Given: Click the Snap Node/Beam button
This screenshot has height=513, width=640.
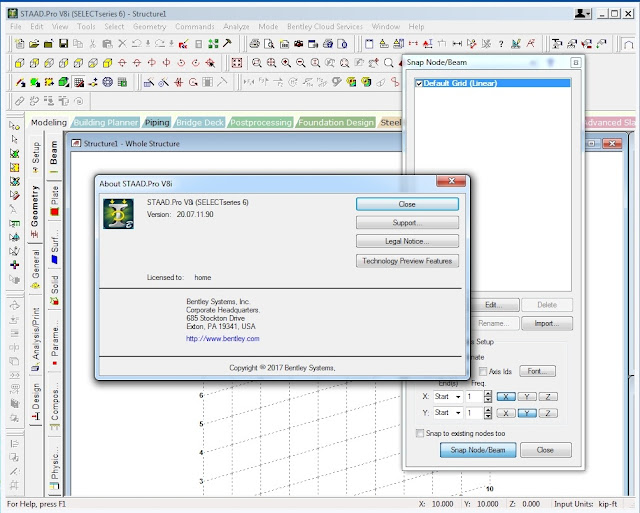Looking at the screenshot, I should 478,450.
